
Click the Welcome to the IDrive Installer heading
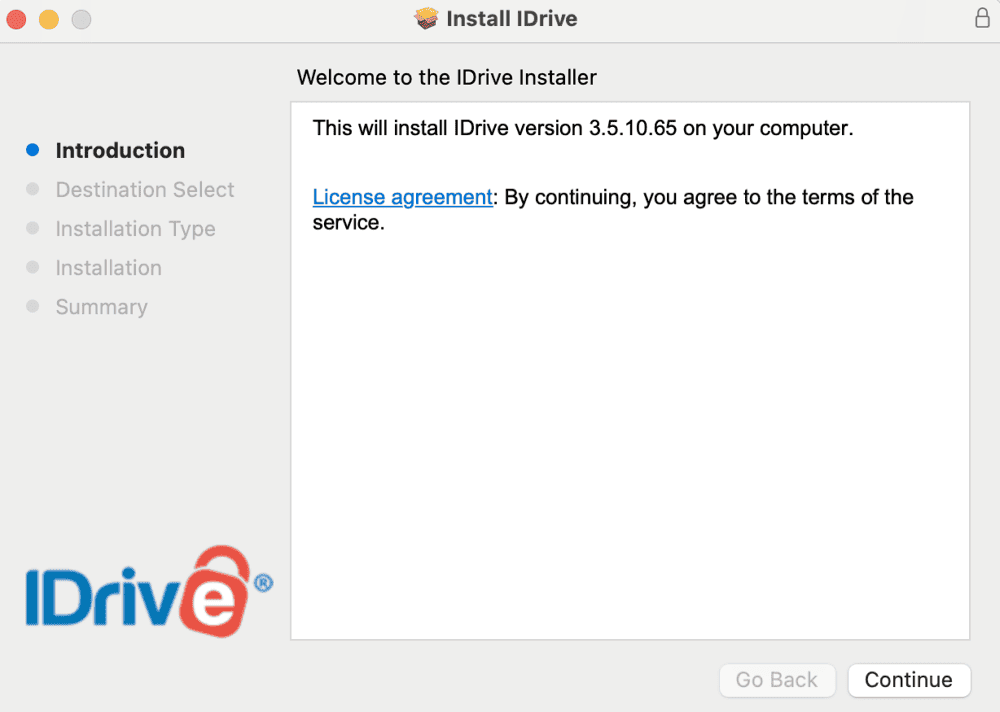click(x=446, y=77)
